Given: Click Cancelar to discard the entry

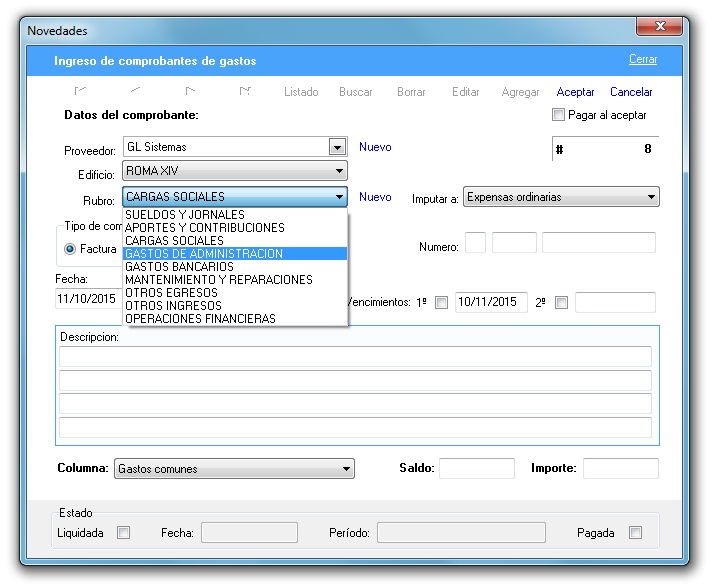Looking at the screenshot, I should click(631, 92).
